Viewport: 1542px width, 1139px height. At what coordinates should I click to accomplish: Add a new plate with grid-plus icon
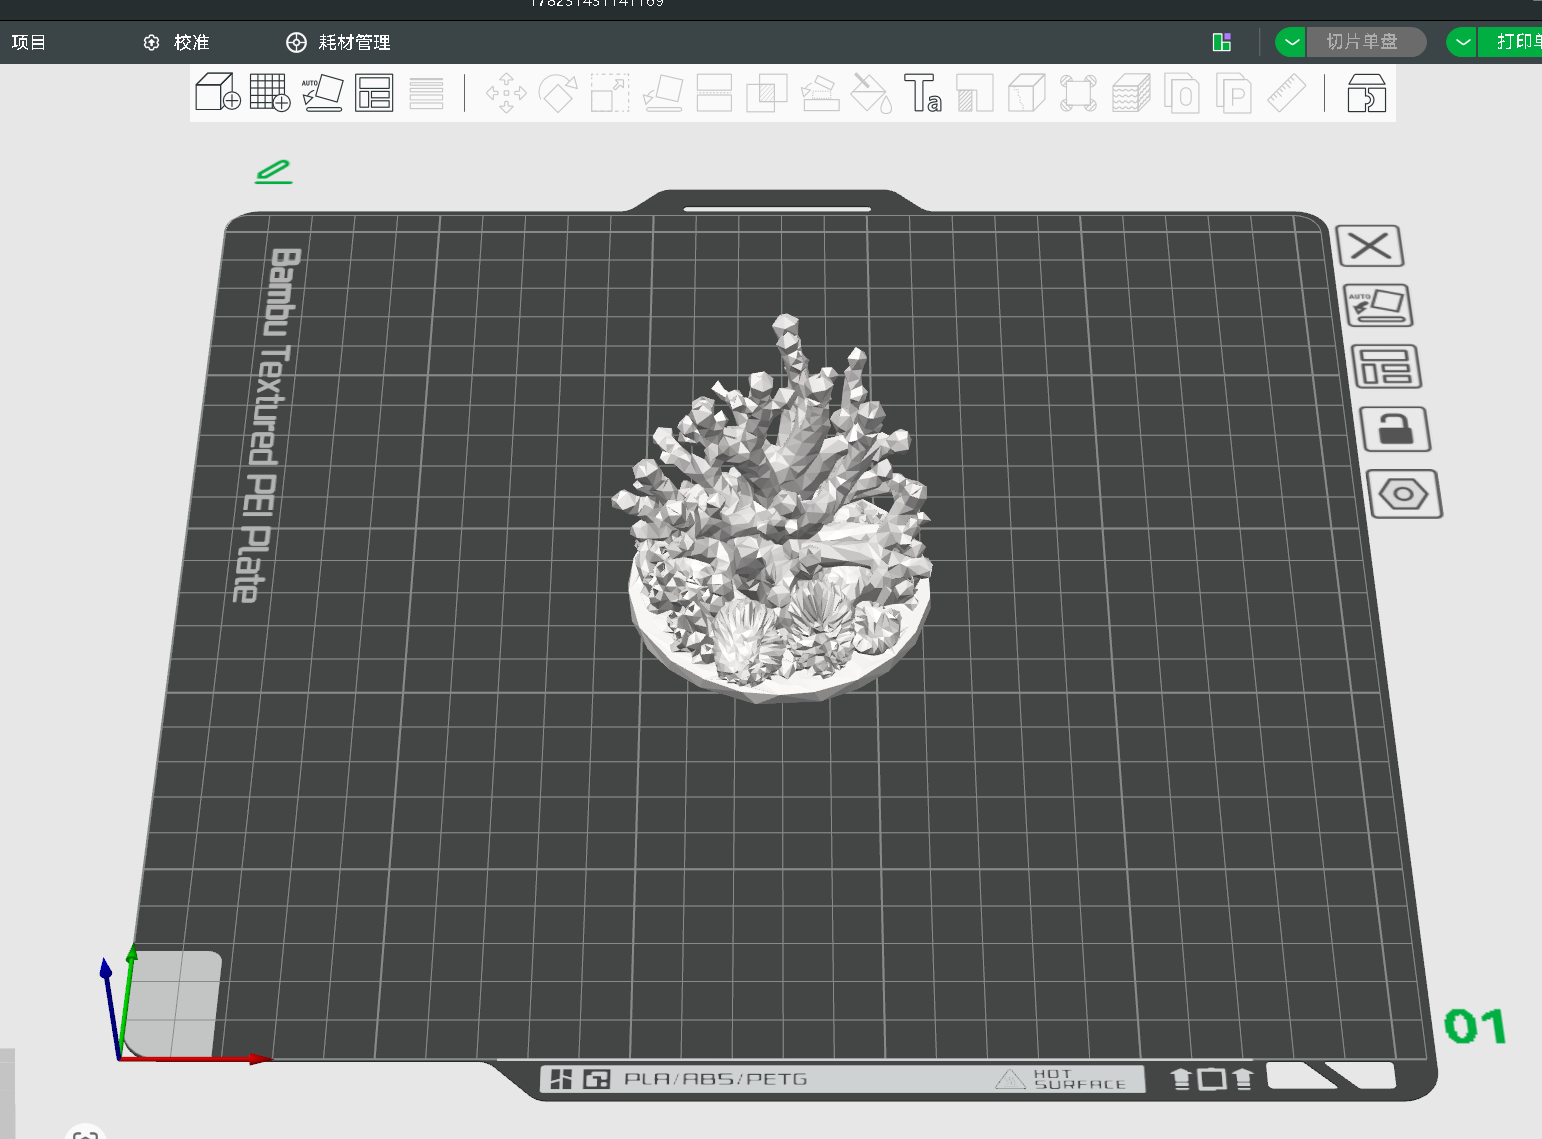[x=269, y=93]
